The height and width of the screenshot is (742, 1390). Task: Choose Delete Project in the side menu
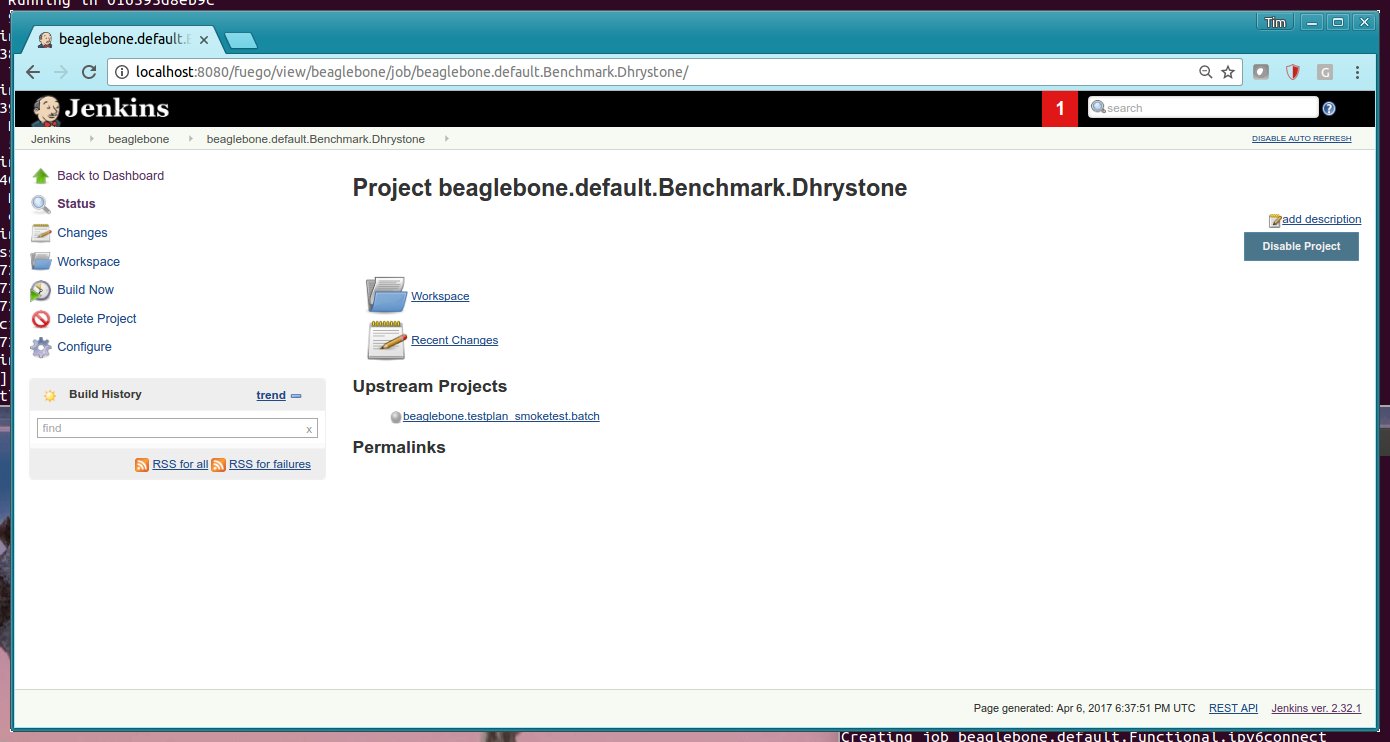[x=96, y=319]
